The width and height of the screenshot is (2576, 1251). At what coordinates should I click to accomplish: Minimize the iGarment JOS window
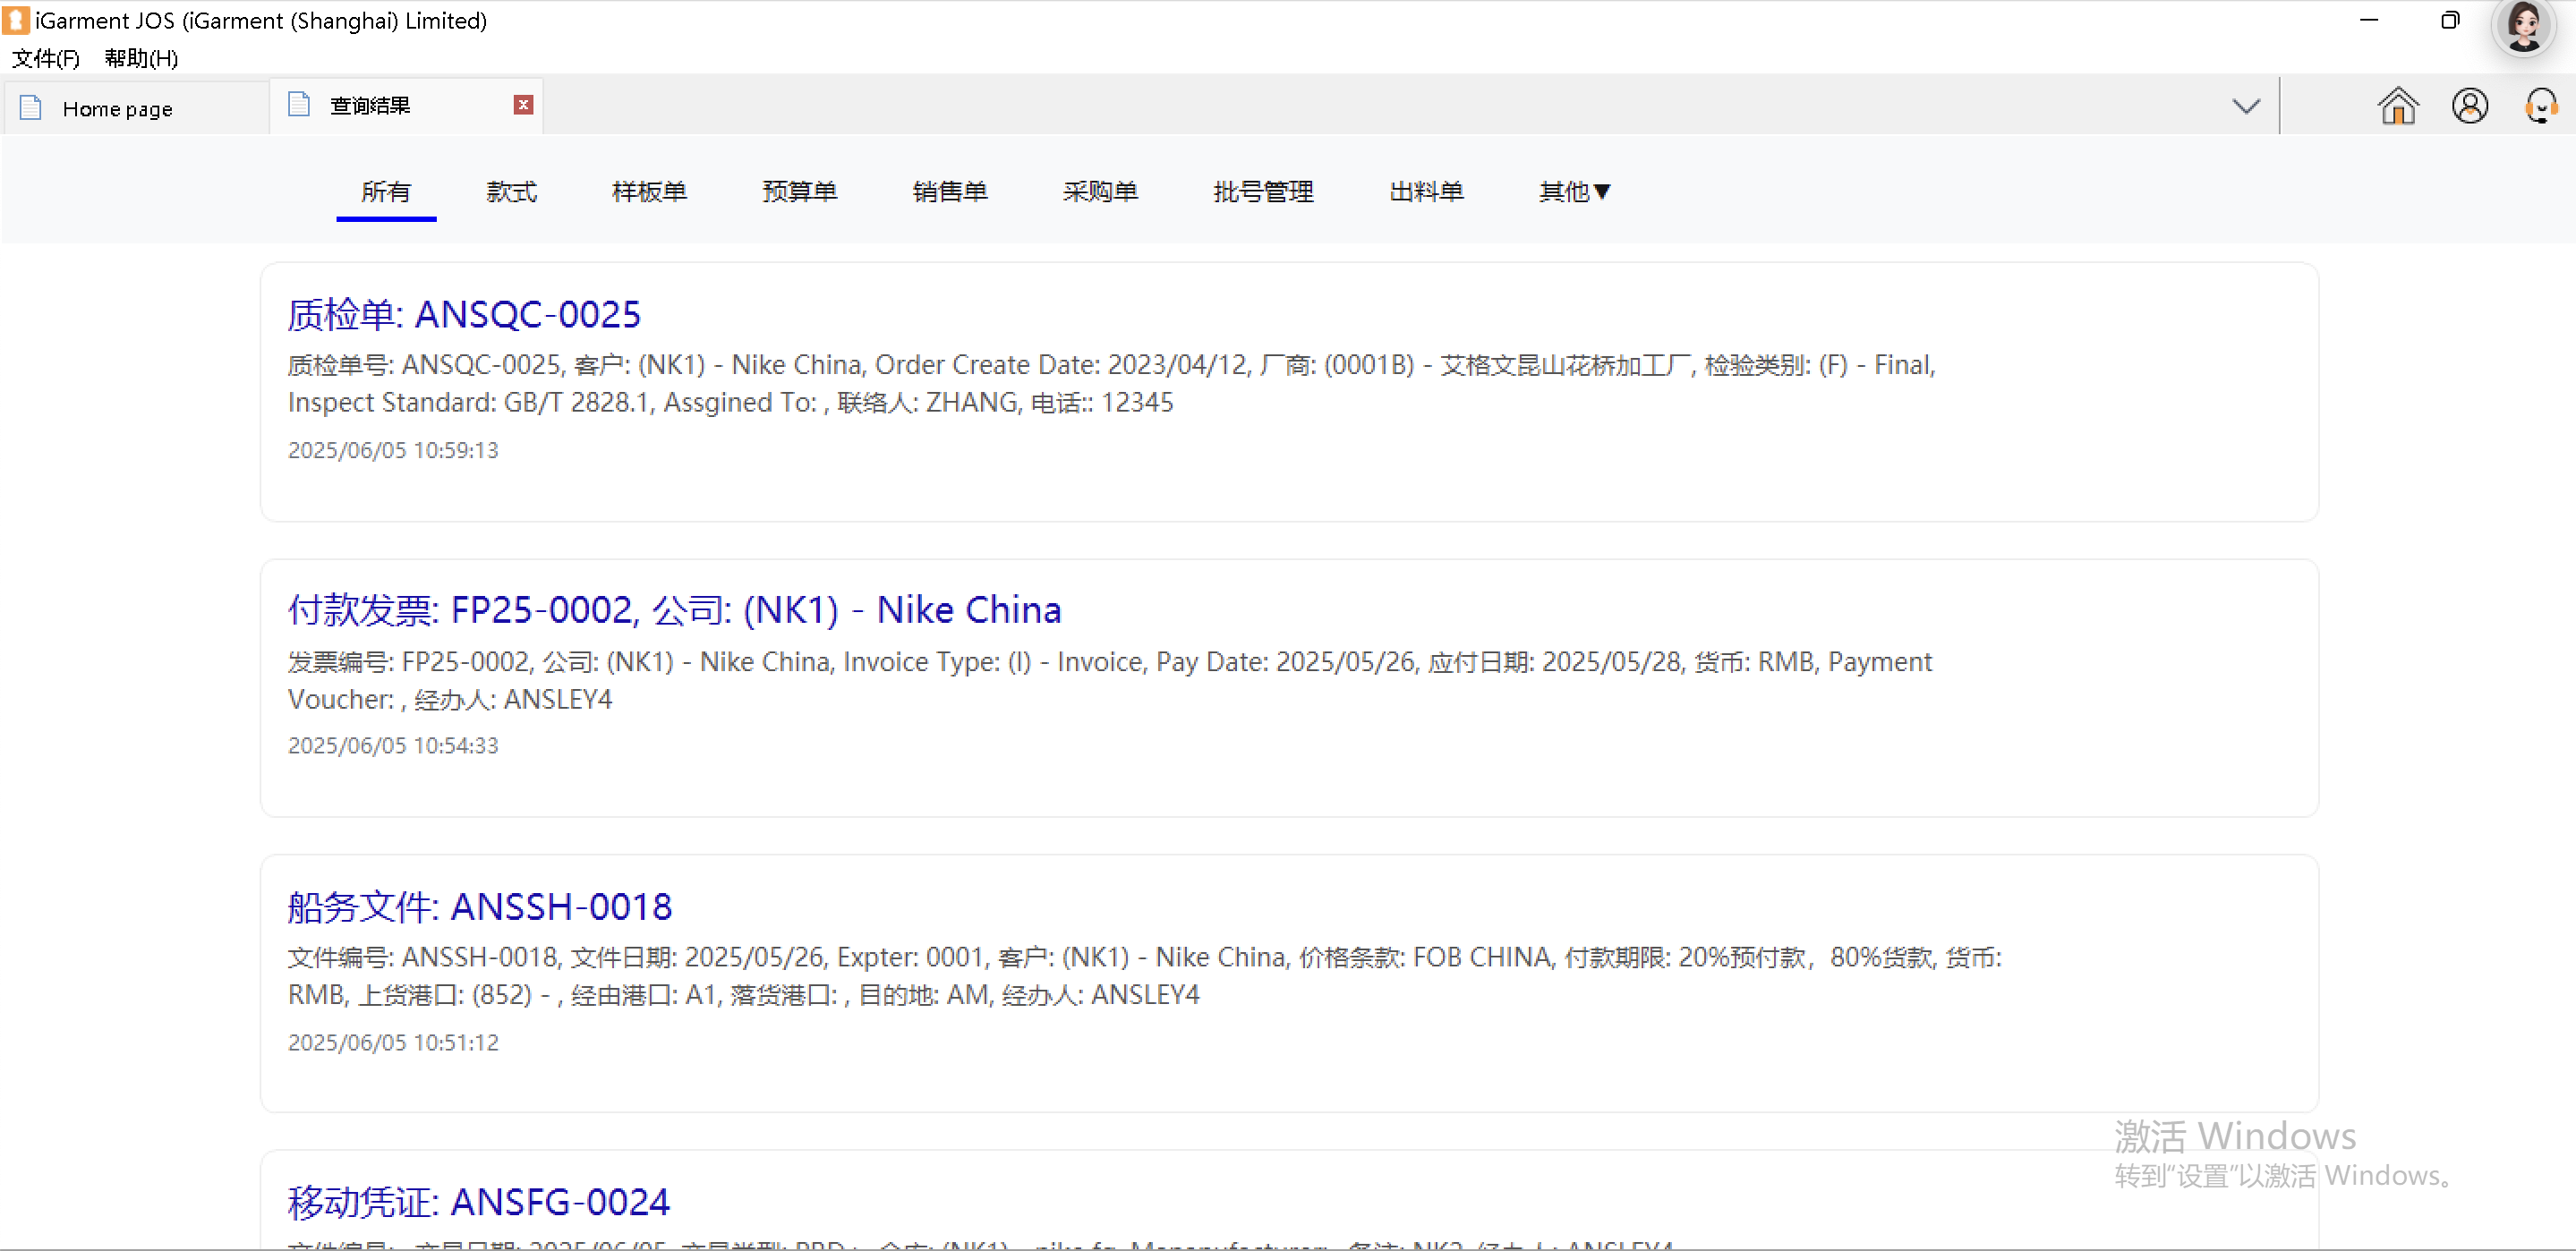pyautogui.click(x=2369, y=20)
